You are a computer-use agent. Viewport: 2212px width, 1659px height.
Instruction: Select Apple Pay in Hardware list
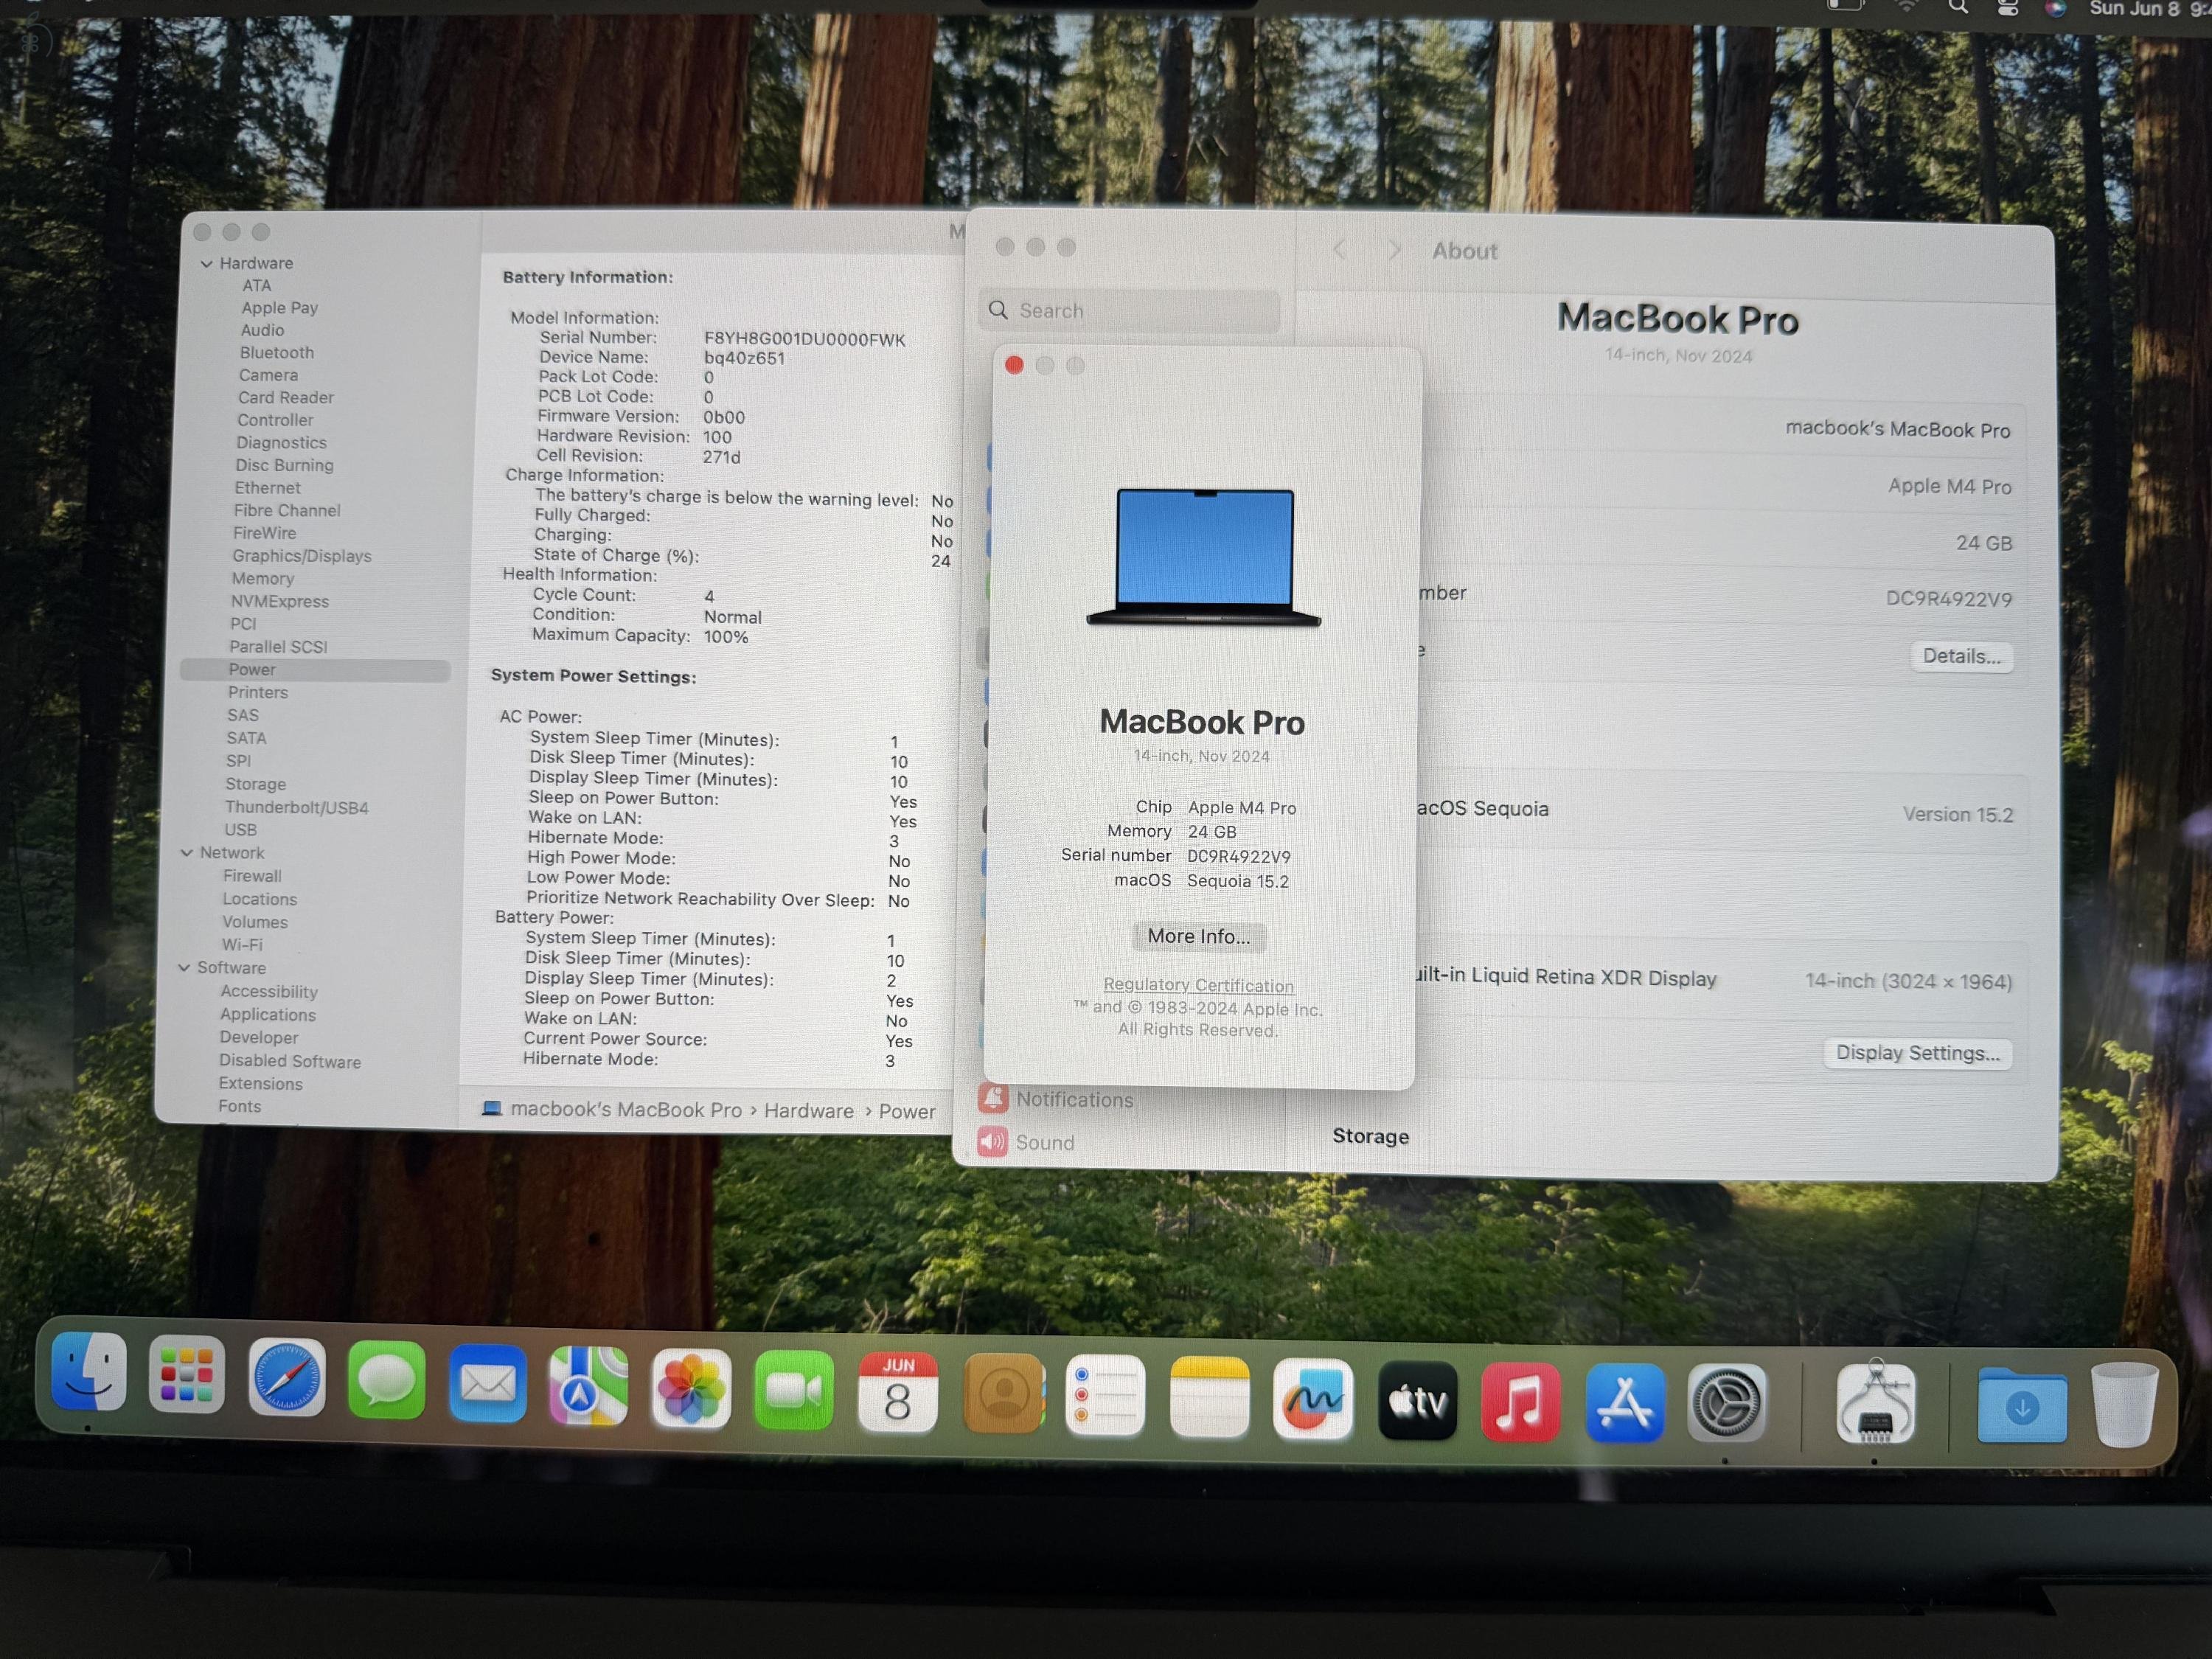point(279,308)
